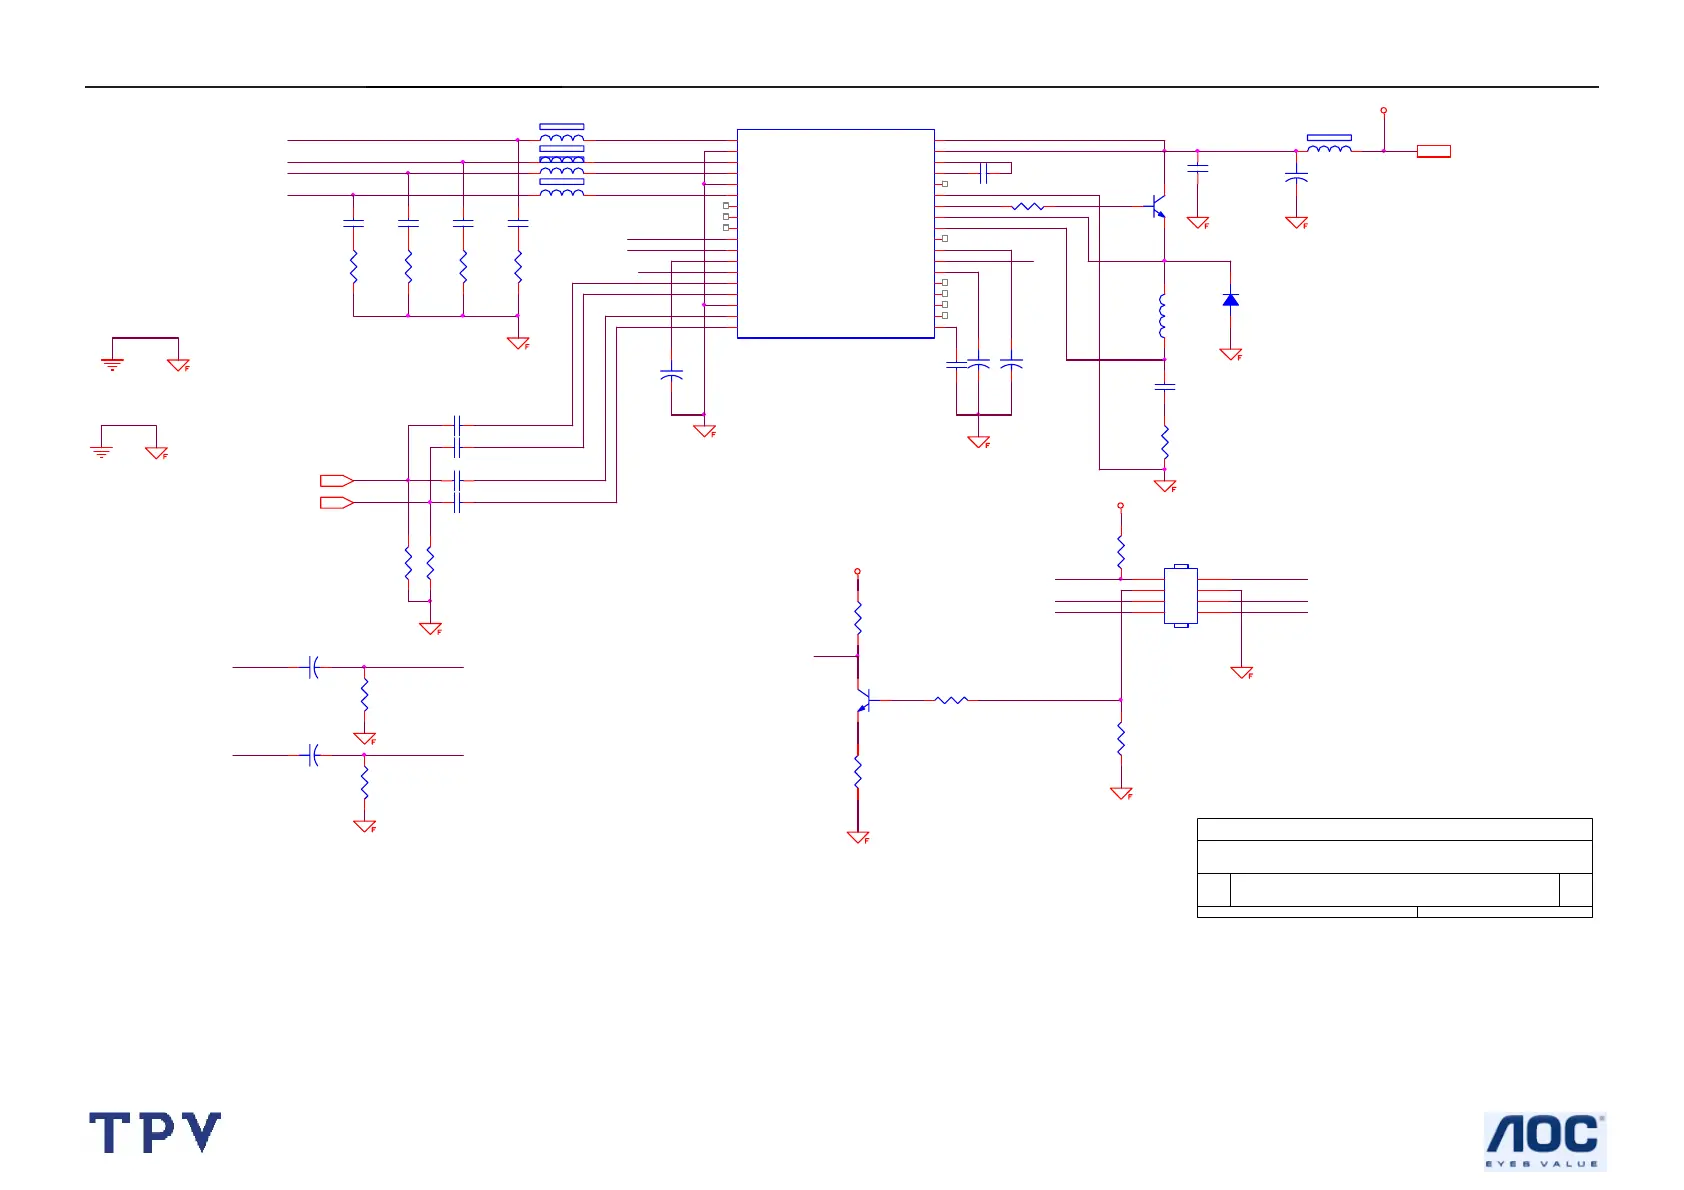Image resolution: width=1684 pixels, height=1190 pixels.
Task: Select the upper red off-page connector arrow
Action: click(x=337, y=481)
